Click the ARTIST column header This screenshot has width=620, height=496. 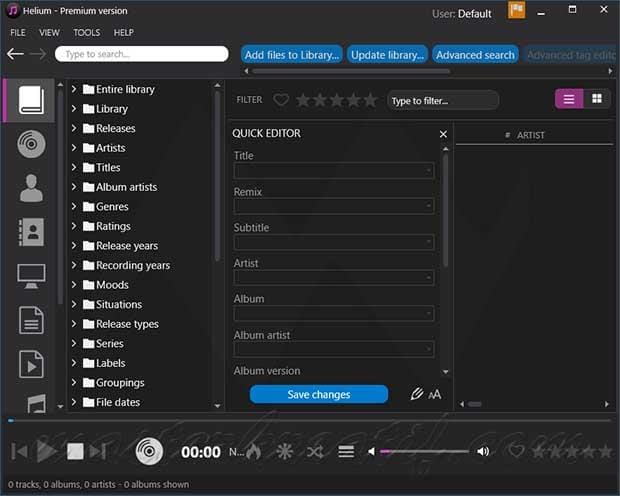pos(530,135)
